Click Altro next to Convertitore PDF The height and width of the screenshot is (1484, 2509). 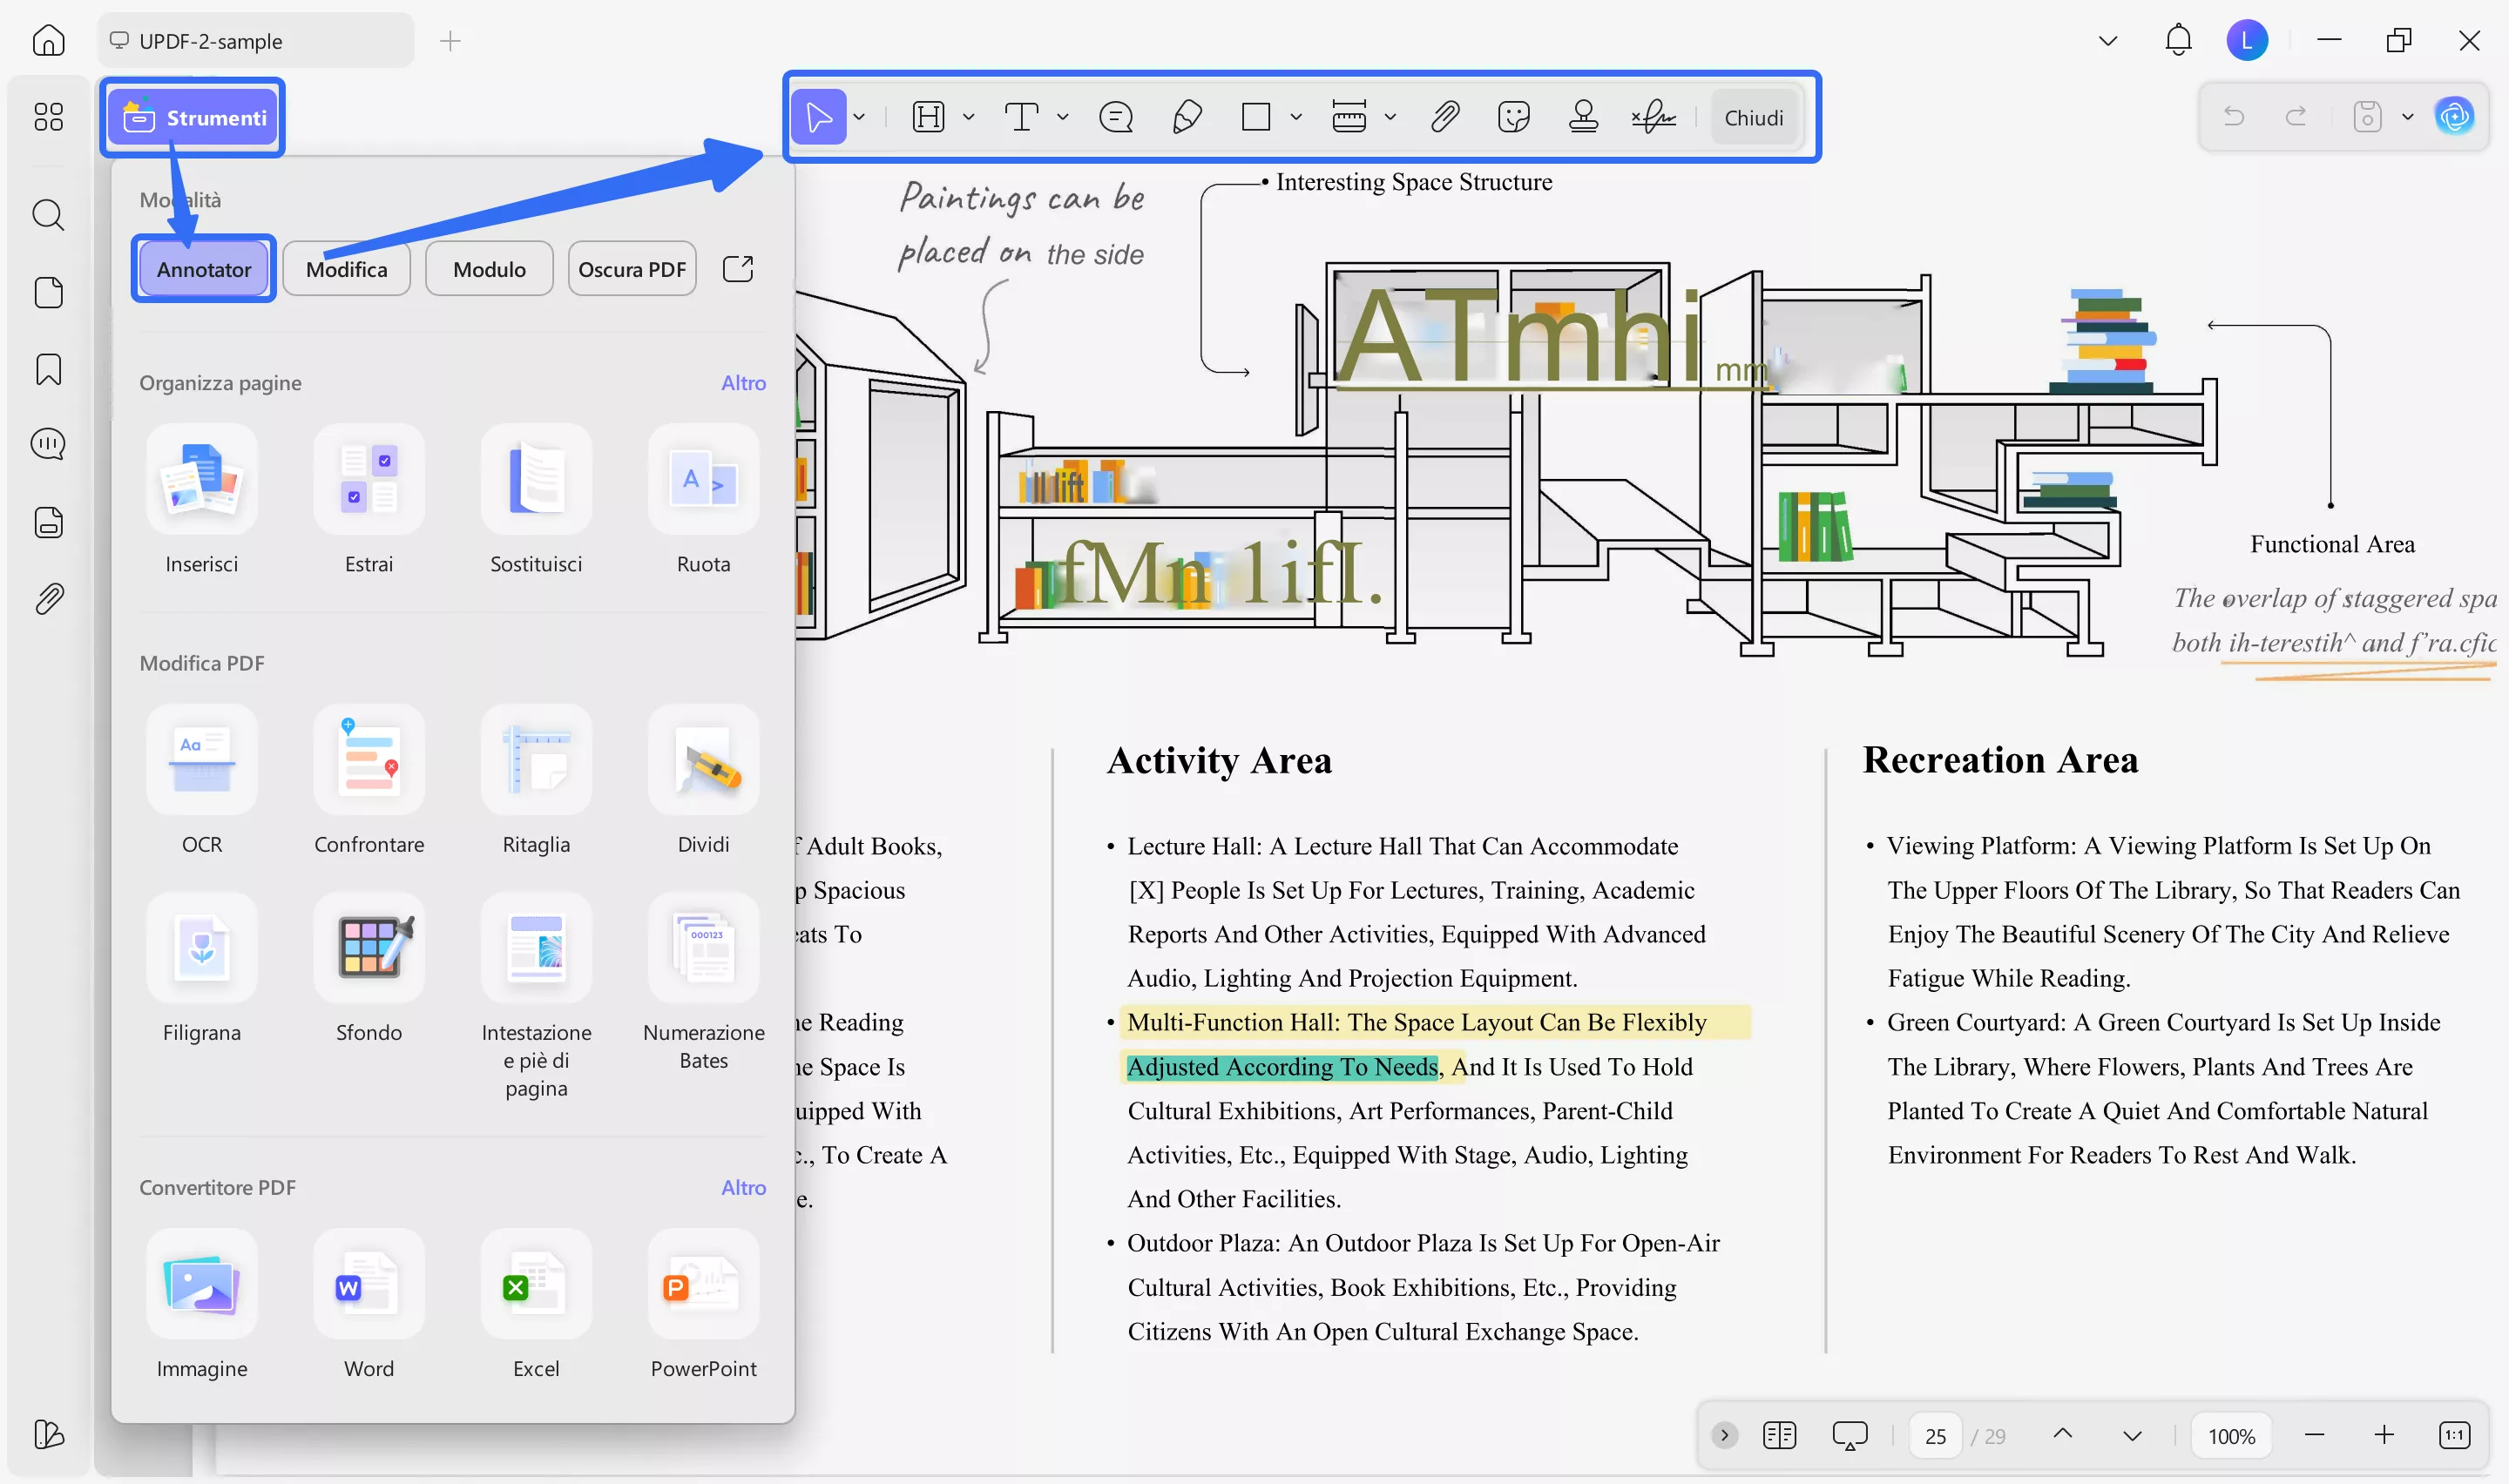tap(743, 1187)
